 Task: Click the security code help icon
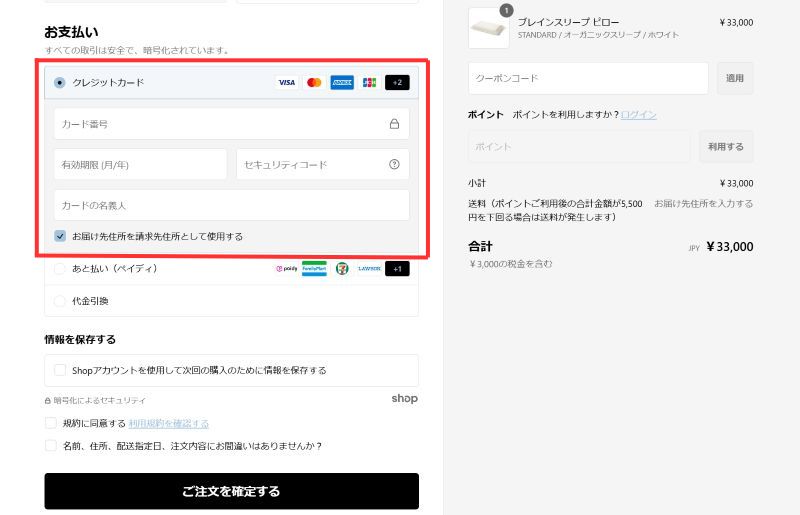pos(394,165)
